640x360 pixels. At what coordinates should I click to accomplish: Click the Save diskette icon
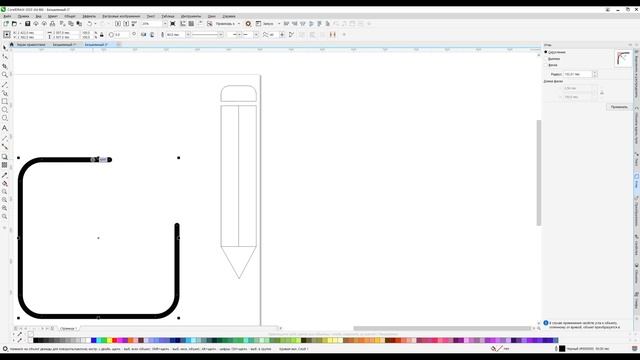[28, 24]
